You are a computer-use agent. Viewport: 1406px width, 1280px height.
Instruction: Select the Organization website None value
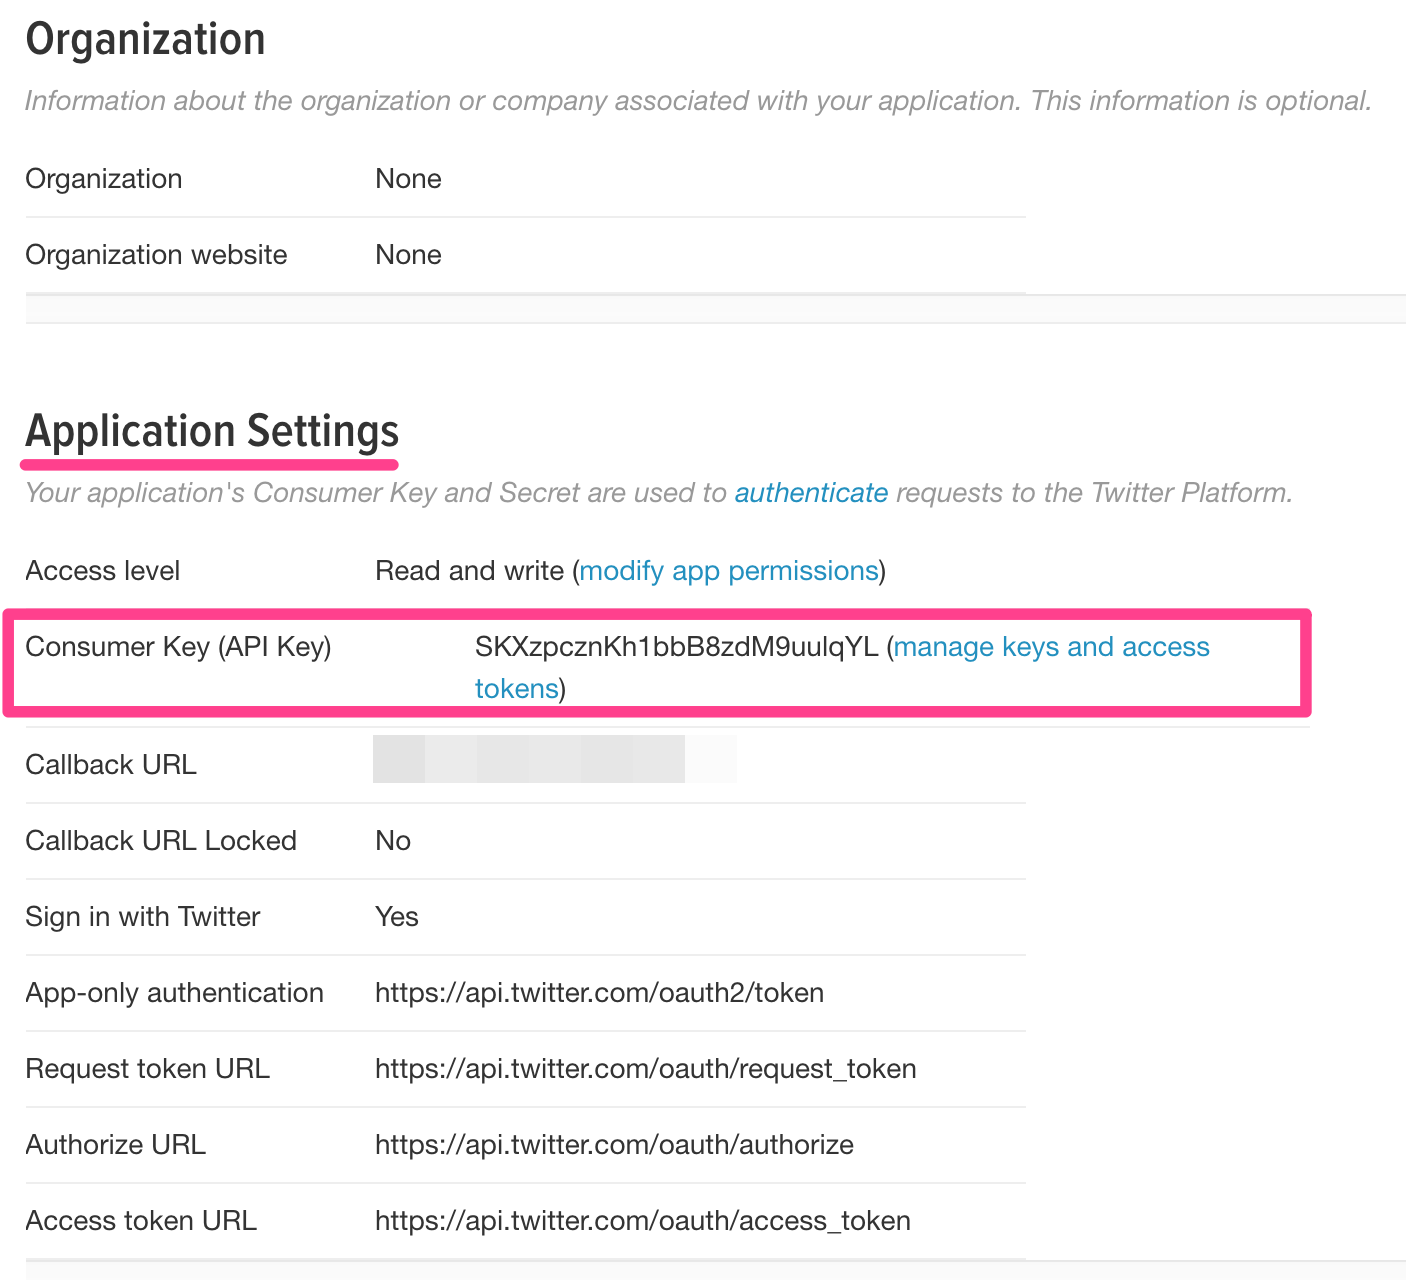pyautogui.click(x=408, y=255)
